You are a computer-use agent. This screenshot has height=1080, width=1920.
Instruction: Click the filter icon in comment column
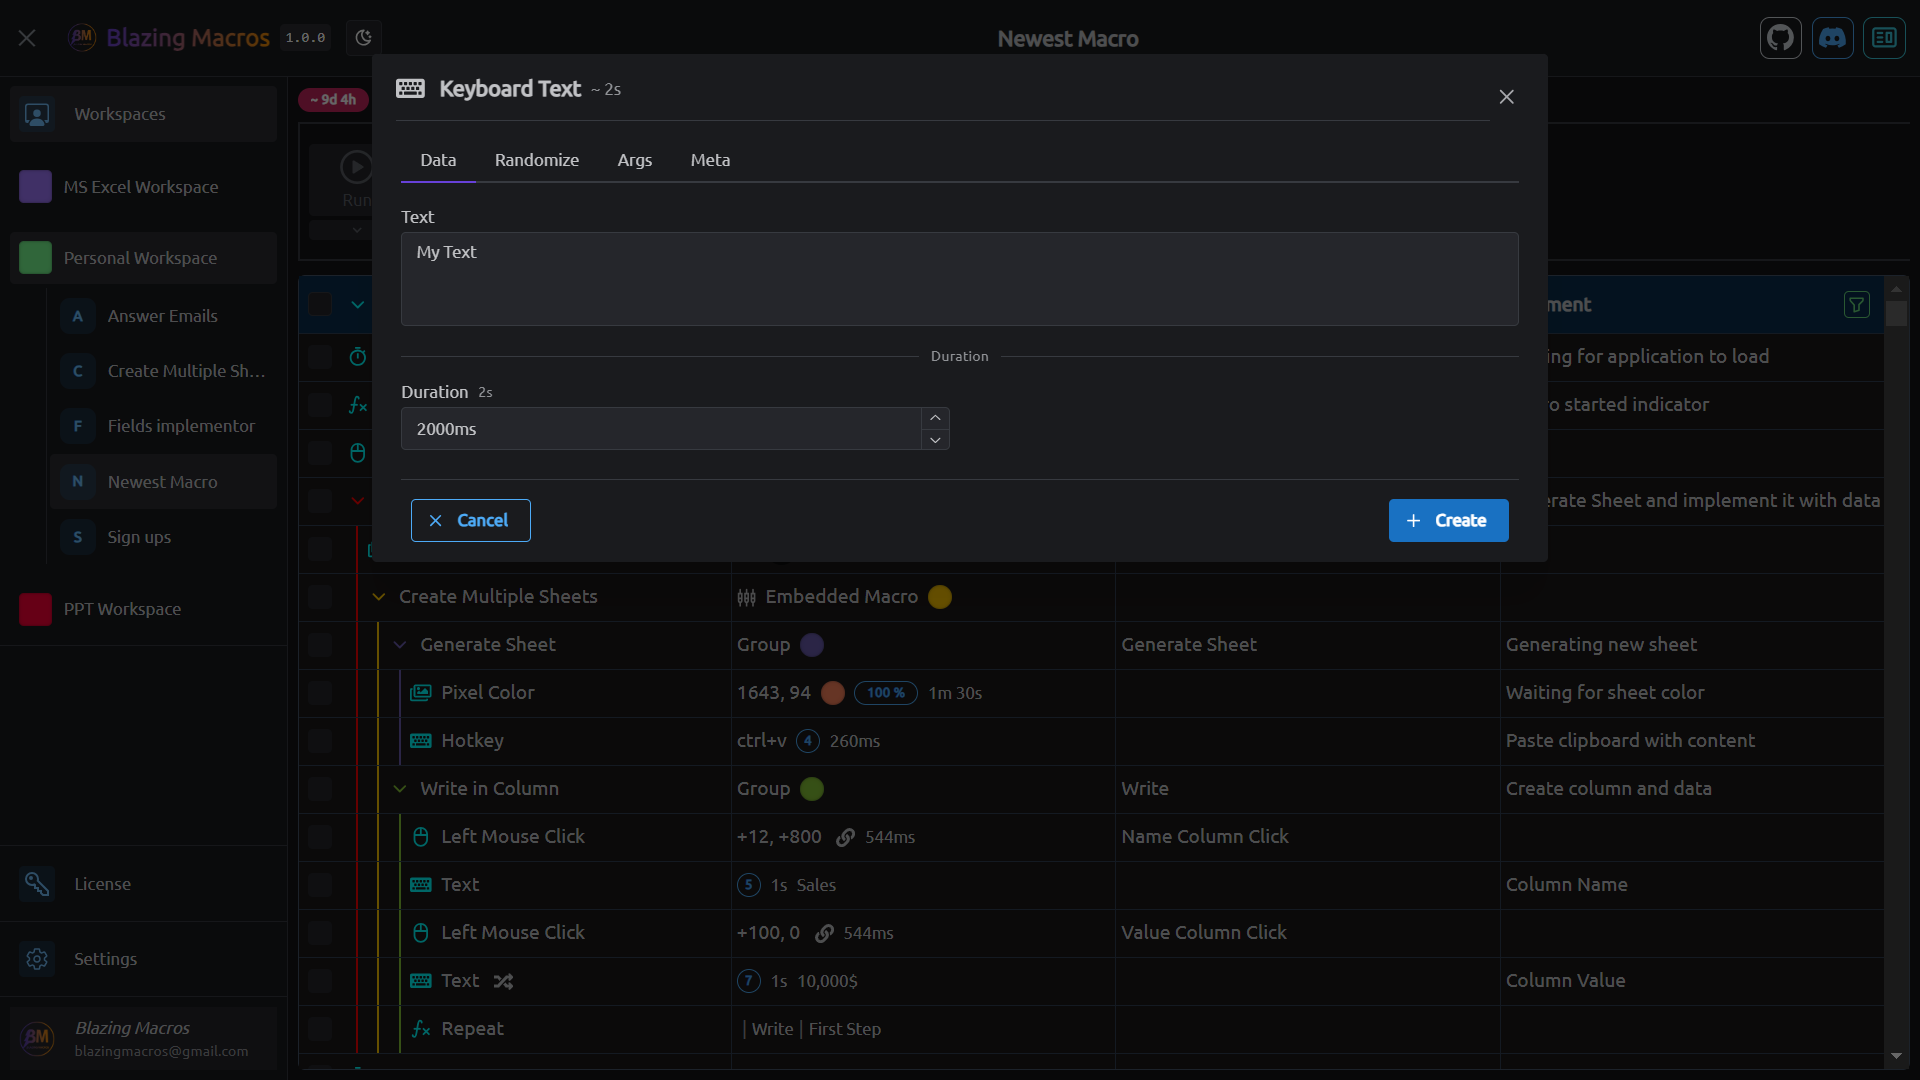1856,305
